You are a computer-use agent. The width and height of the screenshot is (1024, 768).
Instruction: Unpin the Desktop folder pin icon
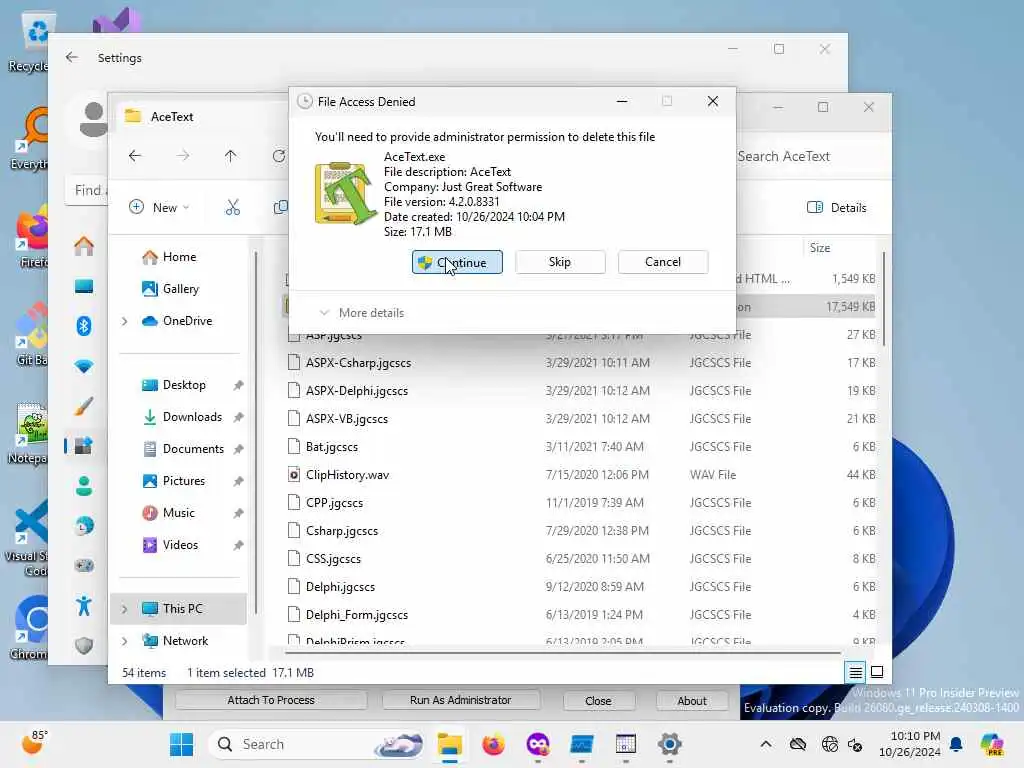coord(238,385)
